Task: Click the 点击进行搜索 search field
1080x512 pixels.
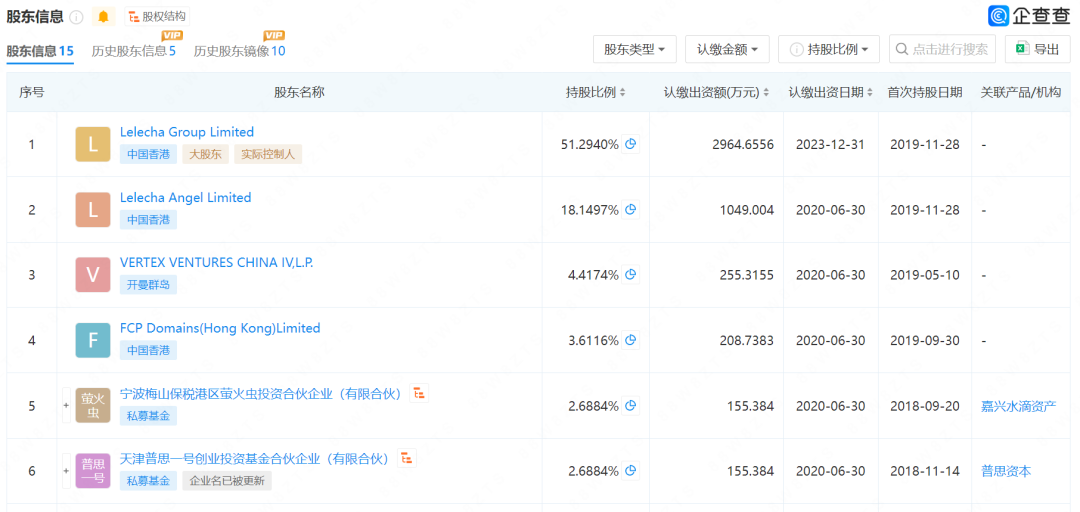Action: [x=942, y=50]
